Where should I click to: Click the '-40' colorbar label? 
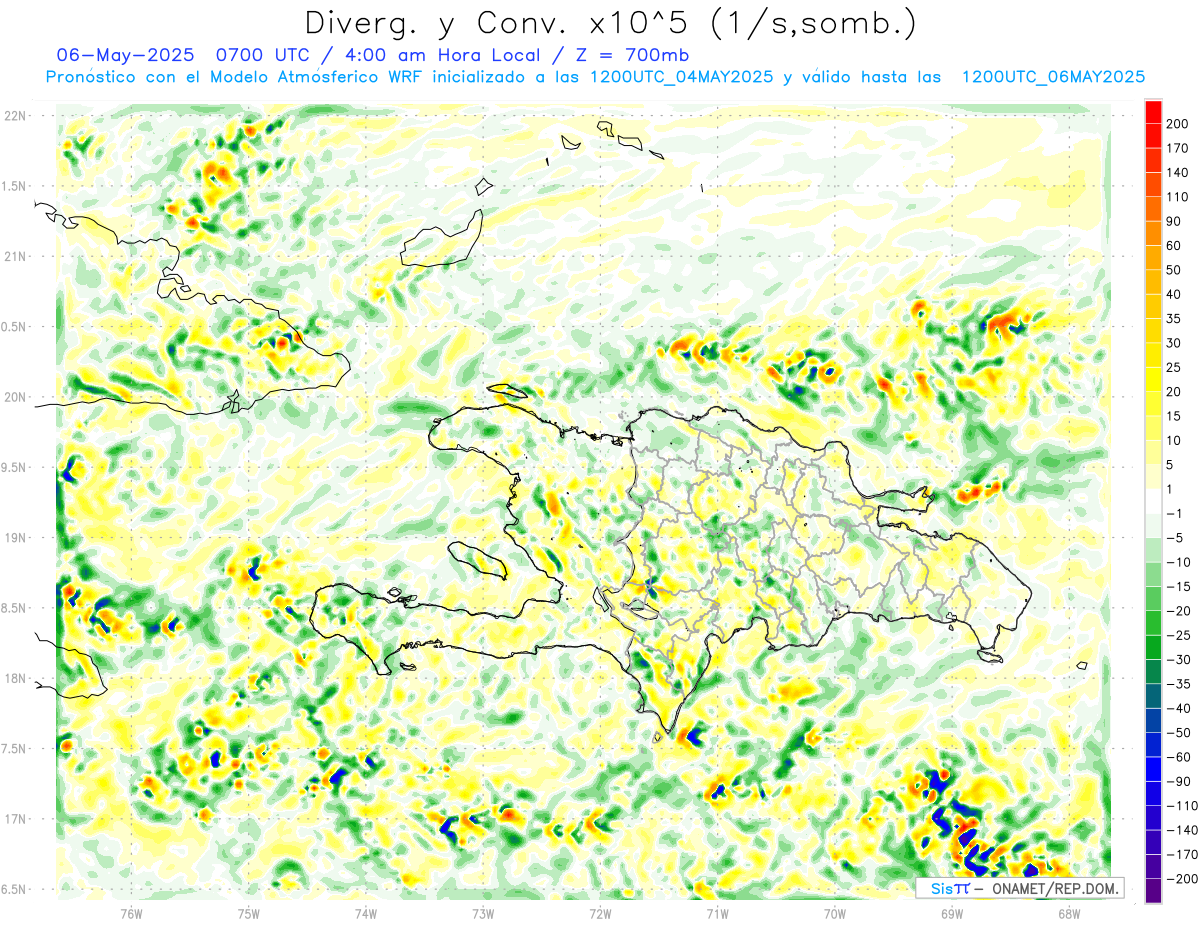click(1178, 708)
